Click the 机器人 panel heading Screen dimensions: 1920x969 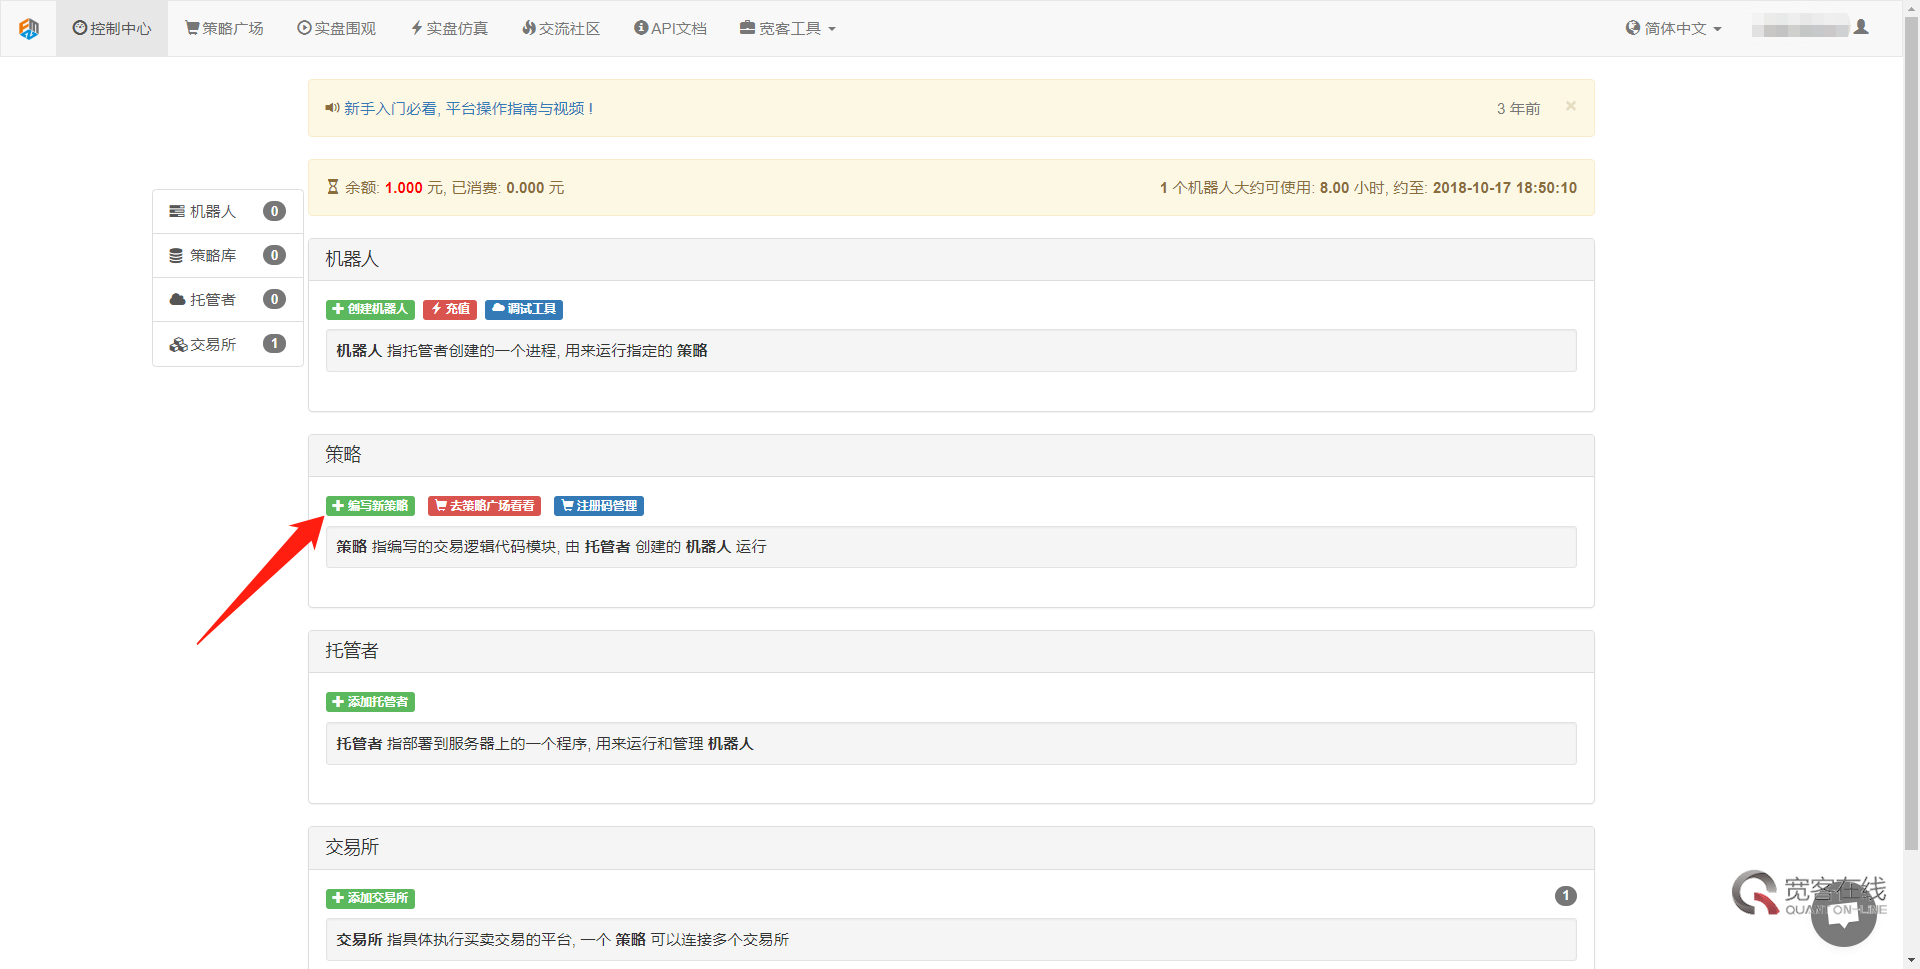(x=352, y=259)
